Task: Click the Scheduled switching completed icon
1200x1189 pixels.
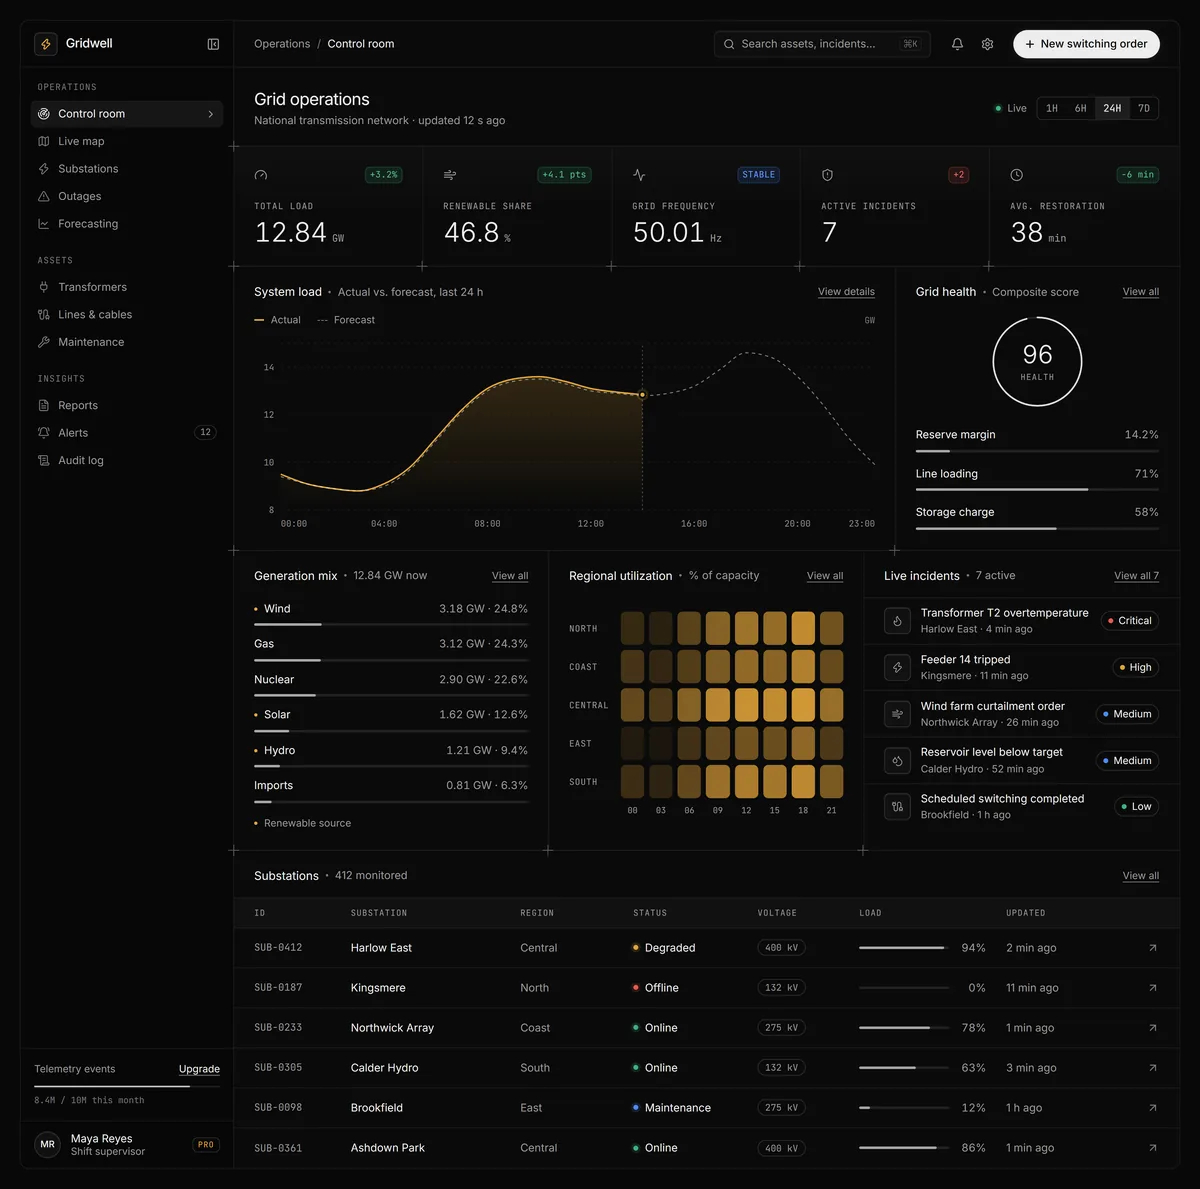Action: (897, 807)
